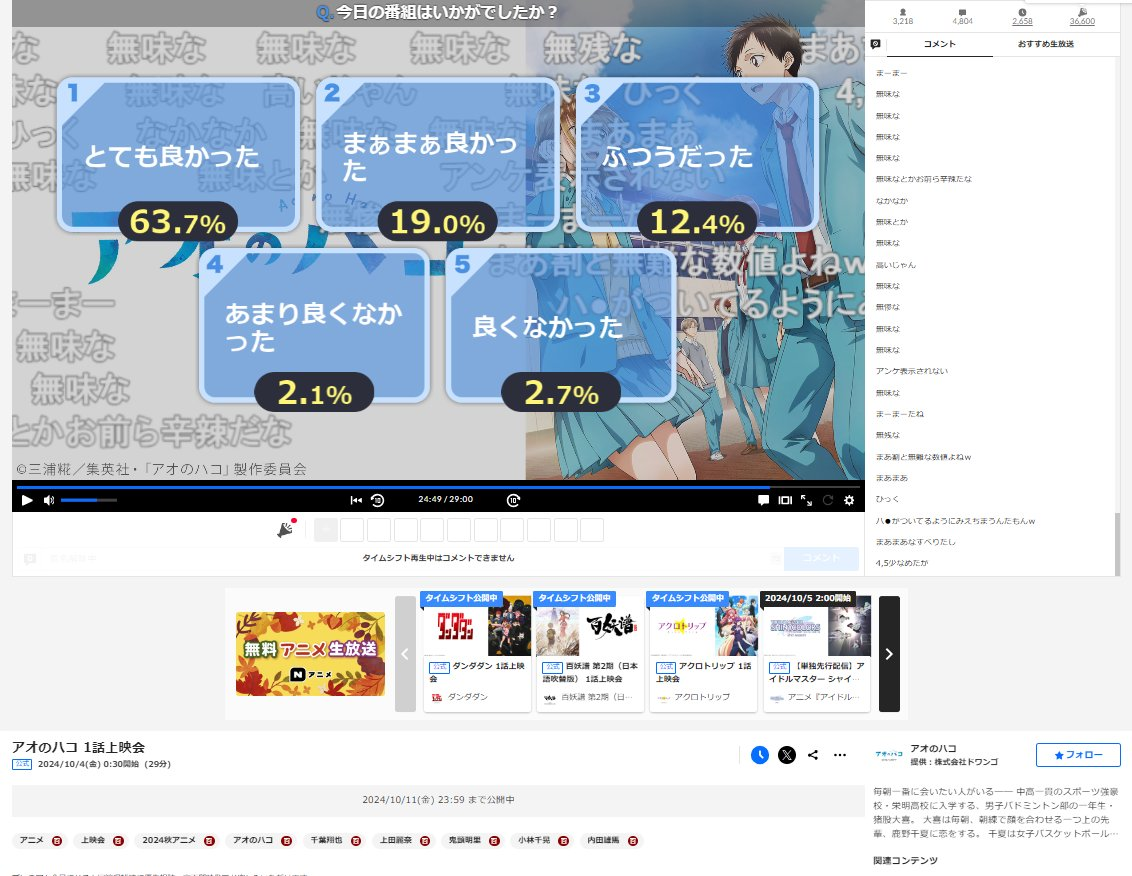This screenshot has height=876, width=1132.
Task: Select the comment 無味なとかお前ら辛辣だな in the list
Action: pyautogui.click(x=923, y=179)
